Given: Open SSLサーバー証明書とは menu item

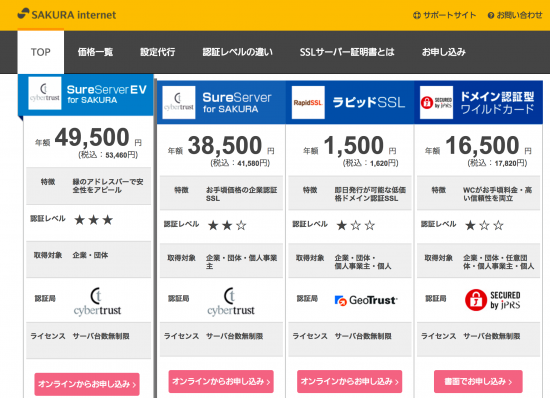Looking at the screenshot, I should (347, 52).
